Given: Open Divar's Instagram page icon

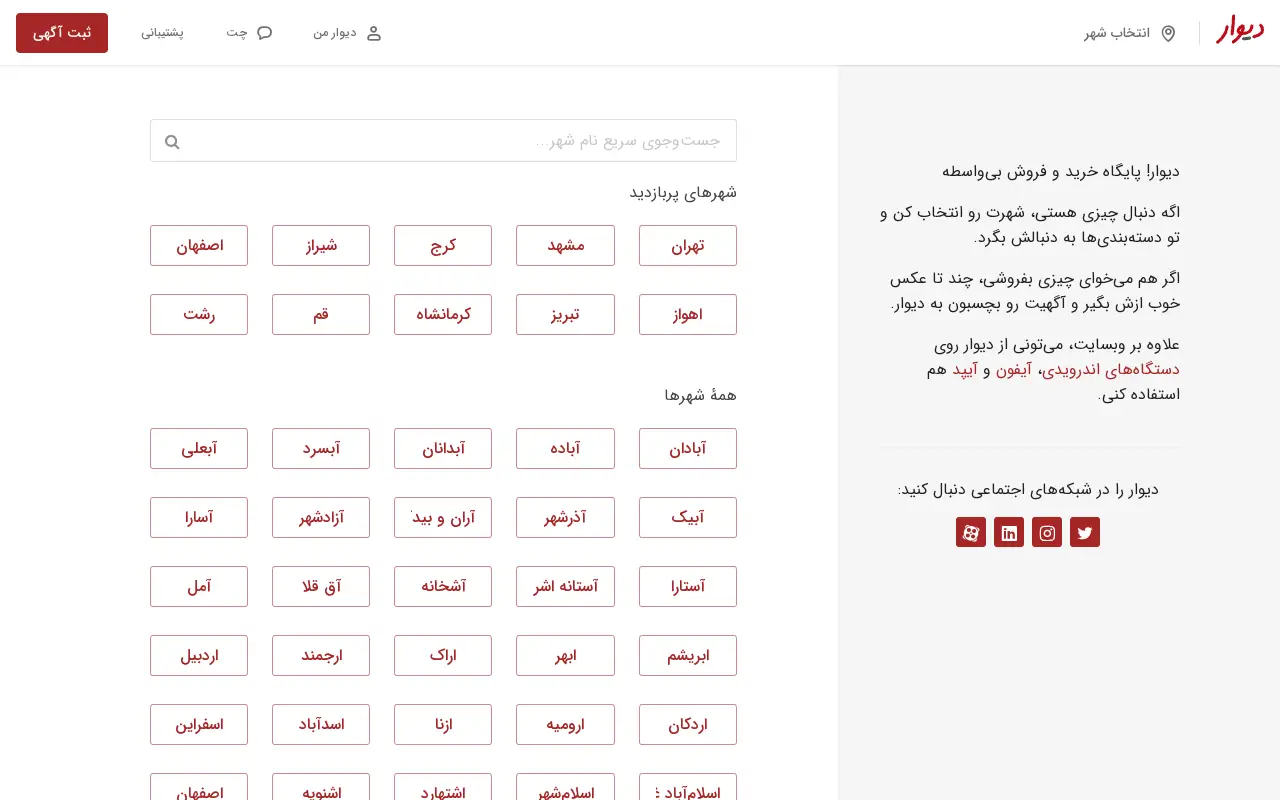Looking at the screenshot, I should (x=1047, y=532).
